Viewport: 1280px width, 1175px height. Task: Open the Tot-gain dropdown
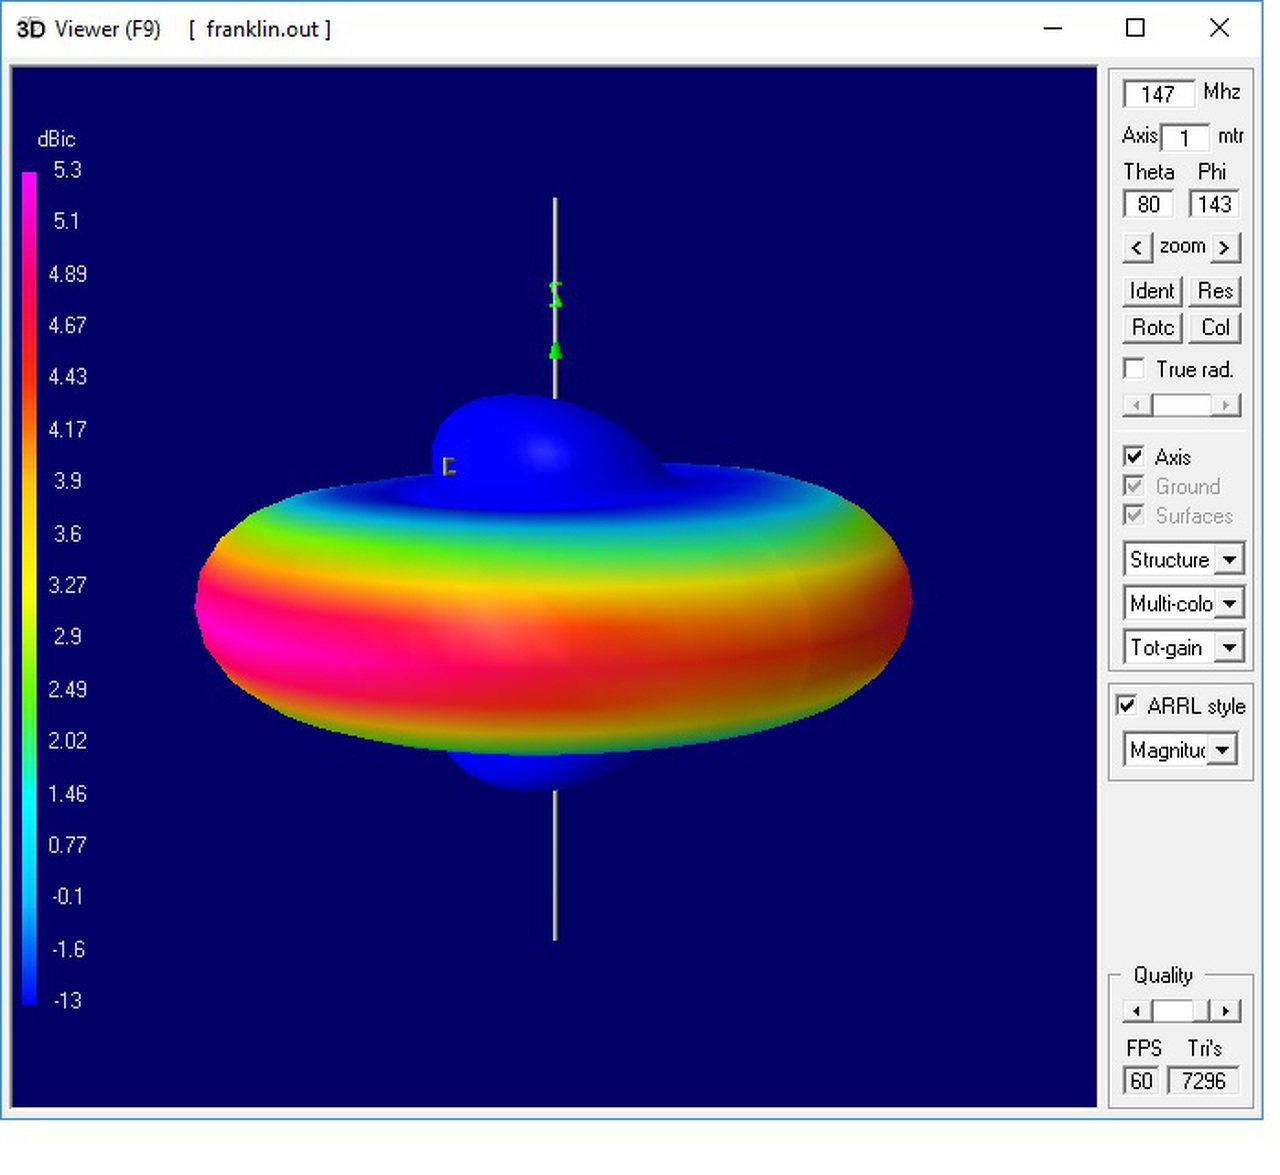click(x=1184, y=647)
